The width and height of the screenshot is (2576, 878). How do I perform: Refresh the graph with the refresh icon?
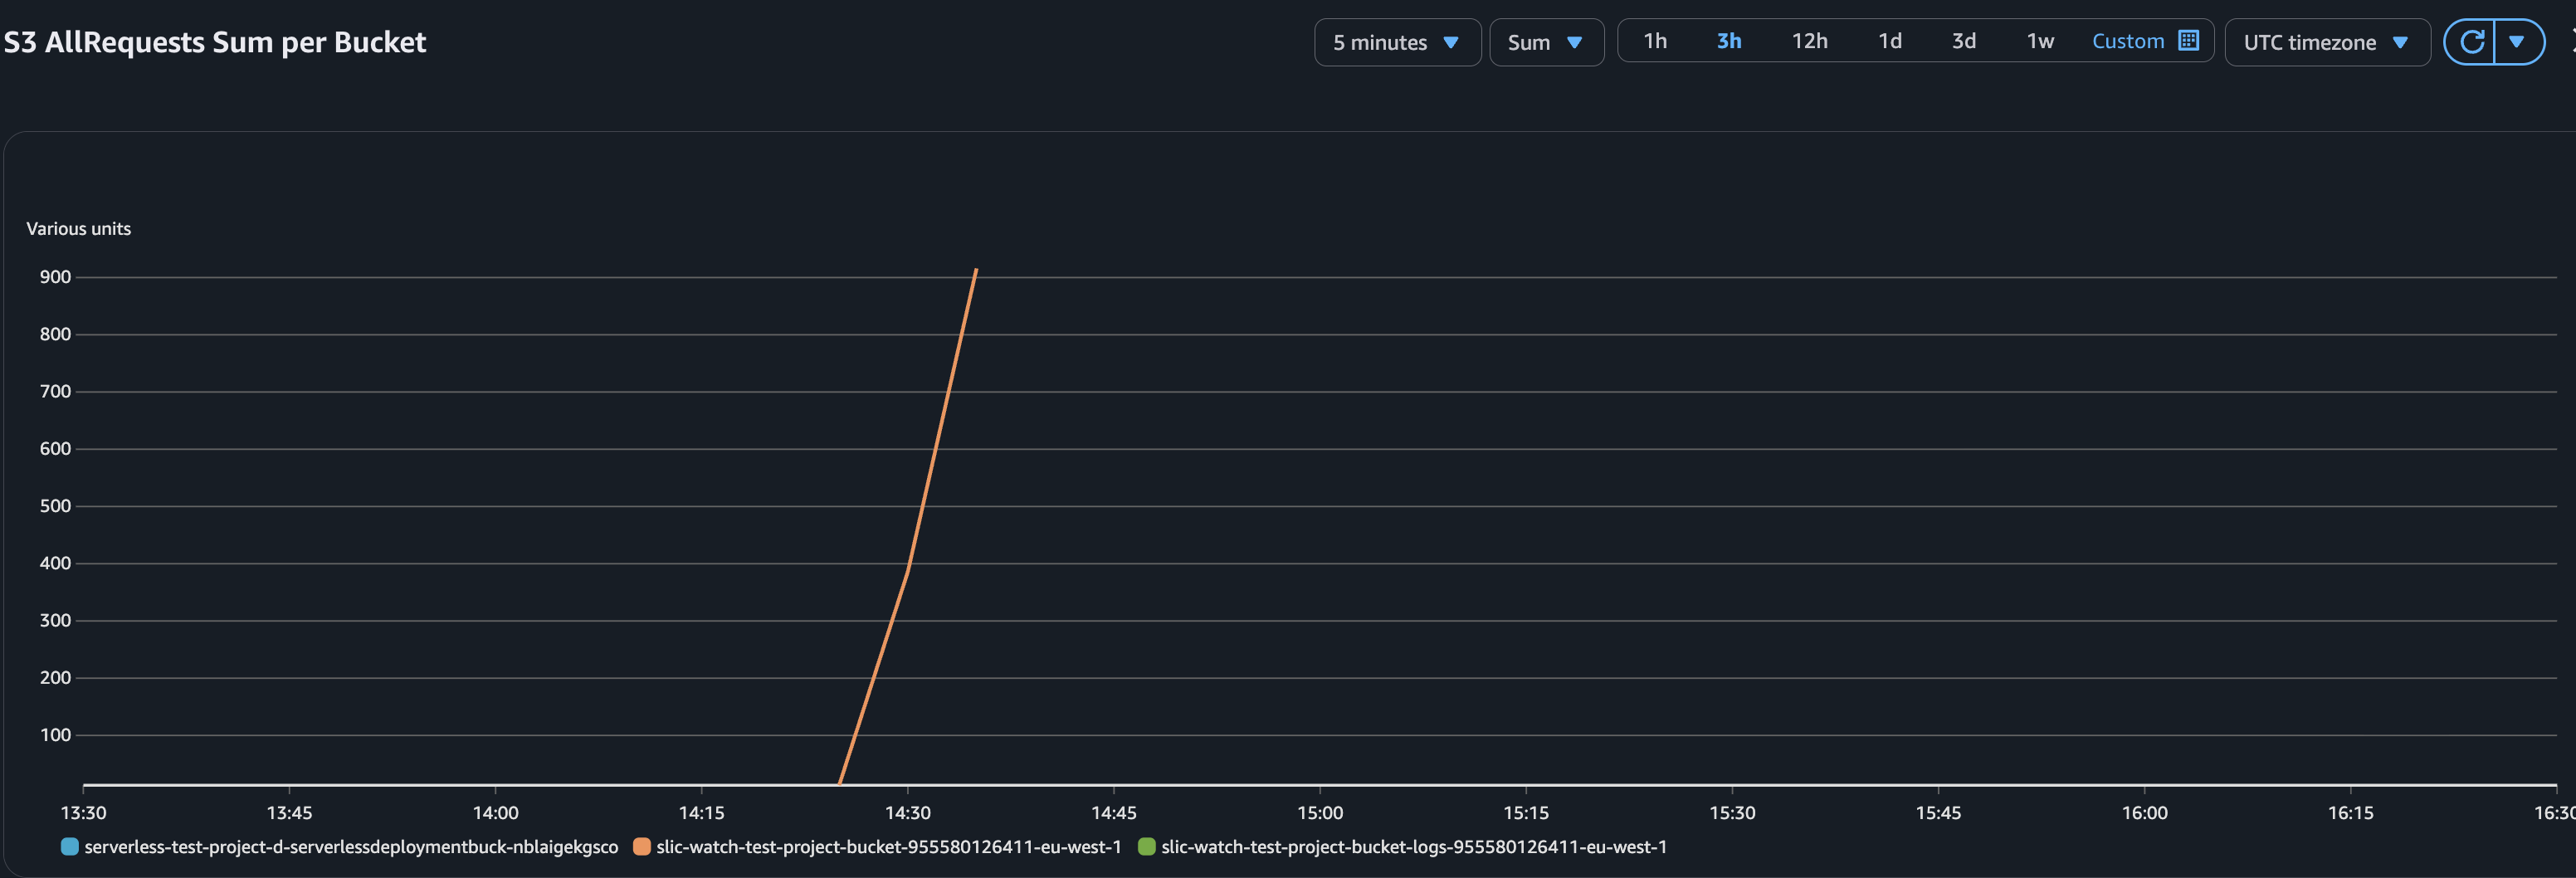(2471, 42)
